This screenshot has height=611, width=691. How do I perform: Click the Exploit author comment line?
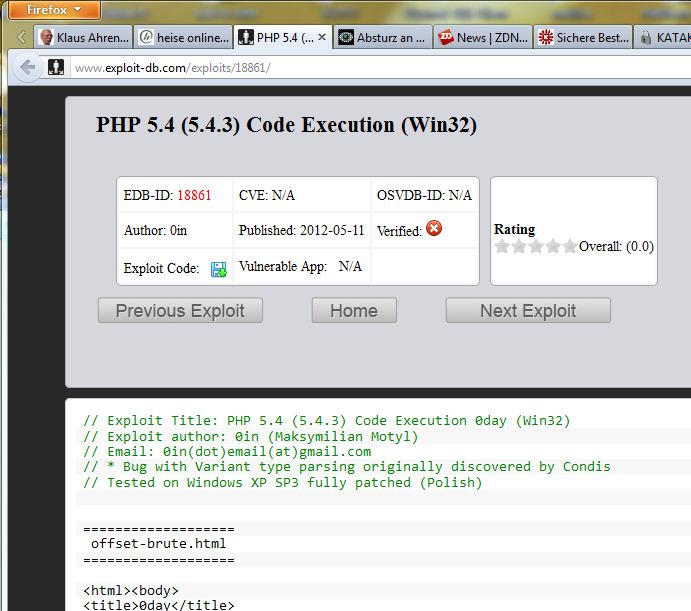tap(250, 436)
